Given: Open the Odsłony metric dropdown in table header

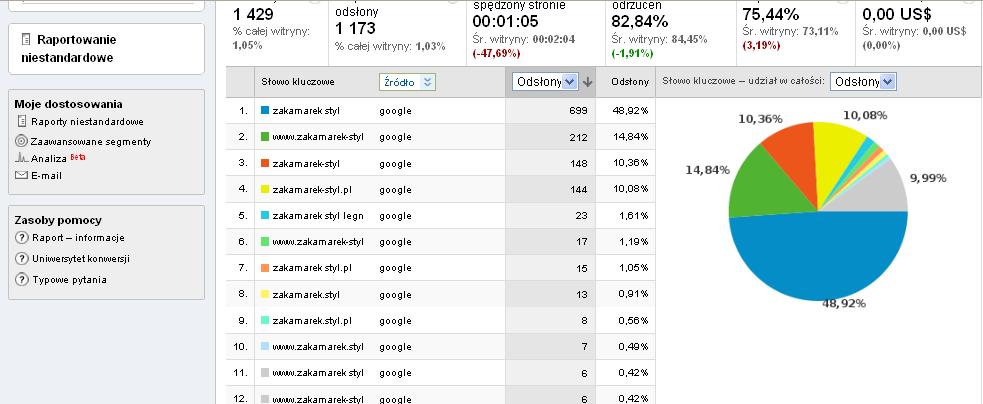Looking at the screenshot, I should click(544, 82).
